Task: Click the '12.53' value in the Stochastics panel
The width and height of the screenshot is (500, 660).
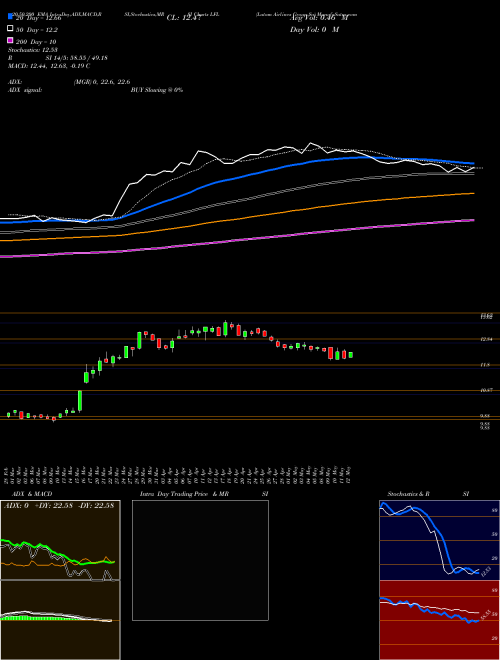Action: click(486, 572)
